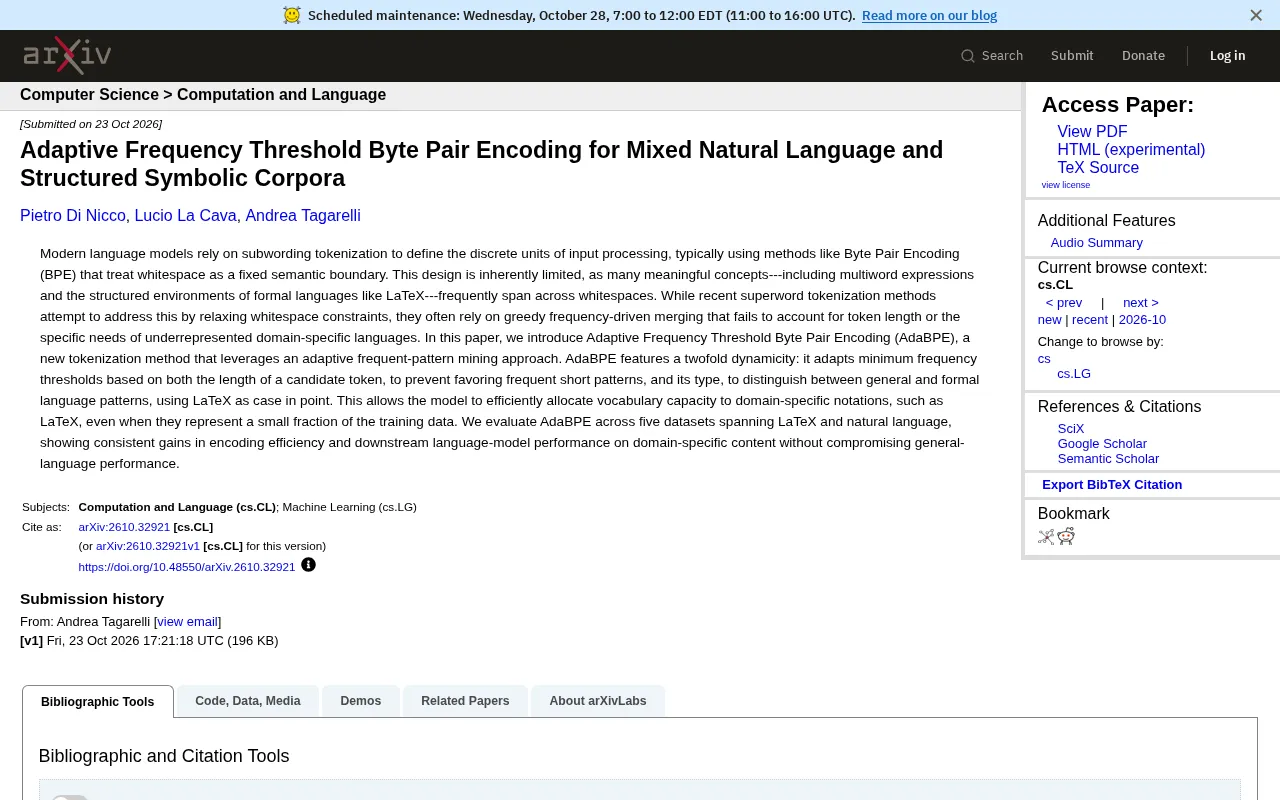Open the Demos tab
Image resolution: width=1280 pixels, height=800 pixels.
(x=361, y=701)
